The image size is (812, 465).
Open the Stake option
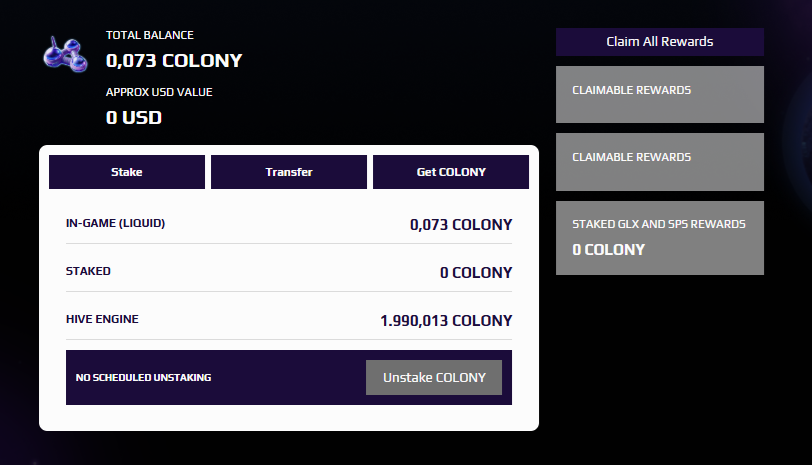point(127,172)
